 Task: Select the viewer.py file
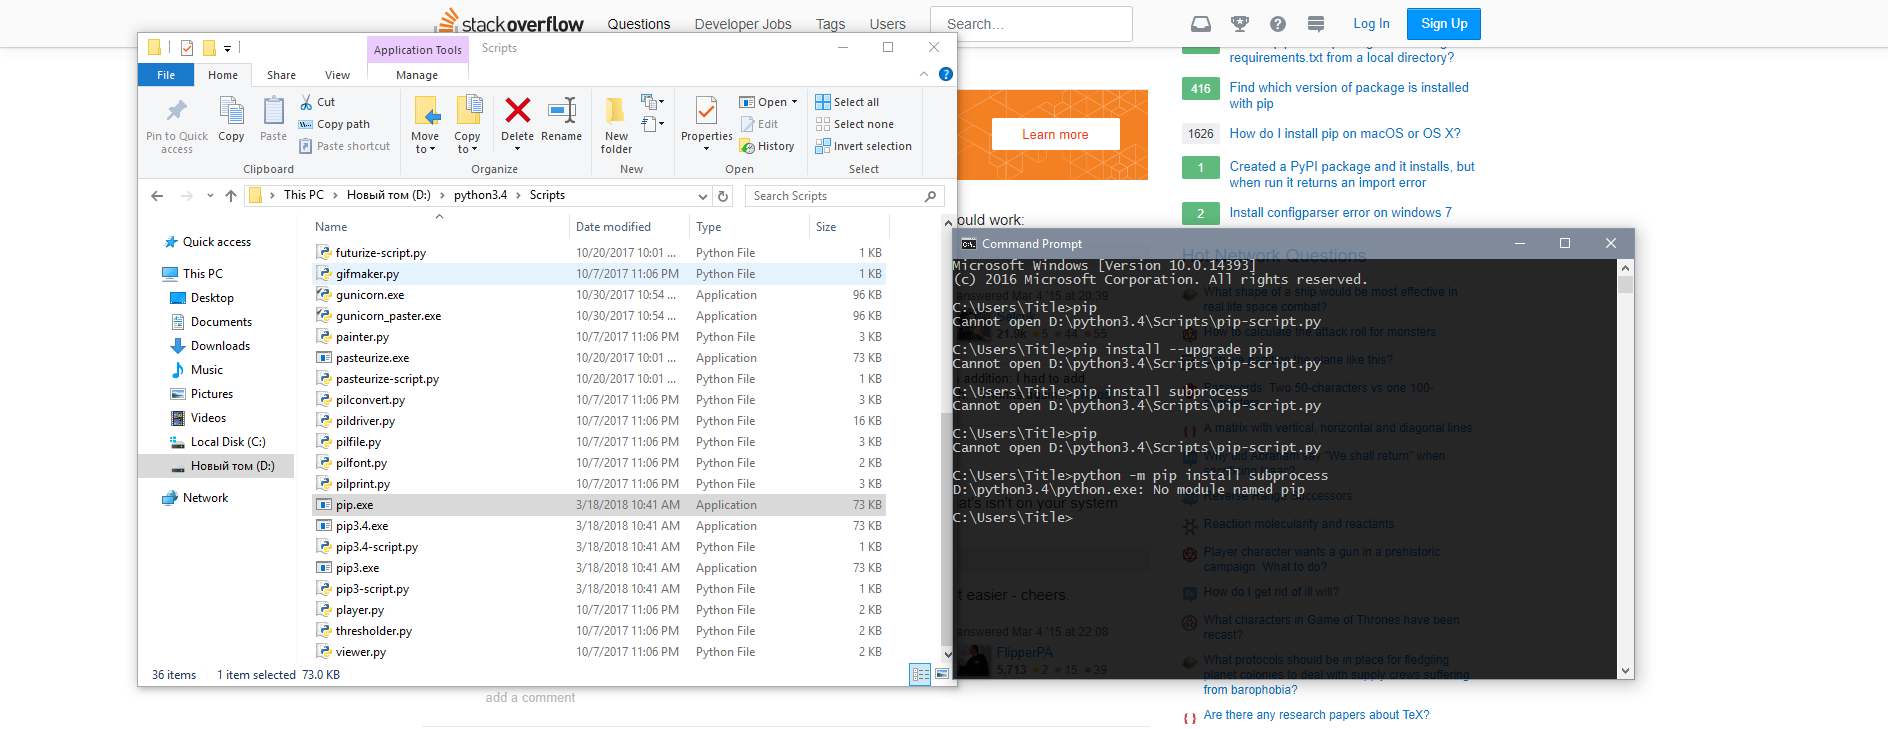(599, 652)
